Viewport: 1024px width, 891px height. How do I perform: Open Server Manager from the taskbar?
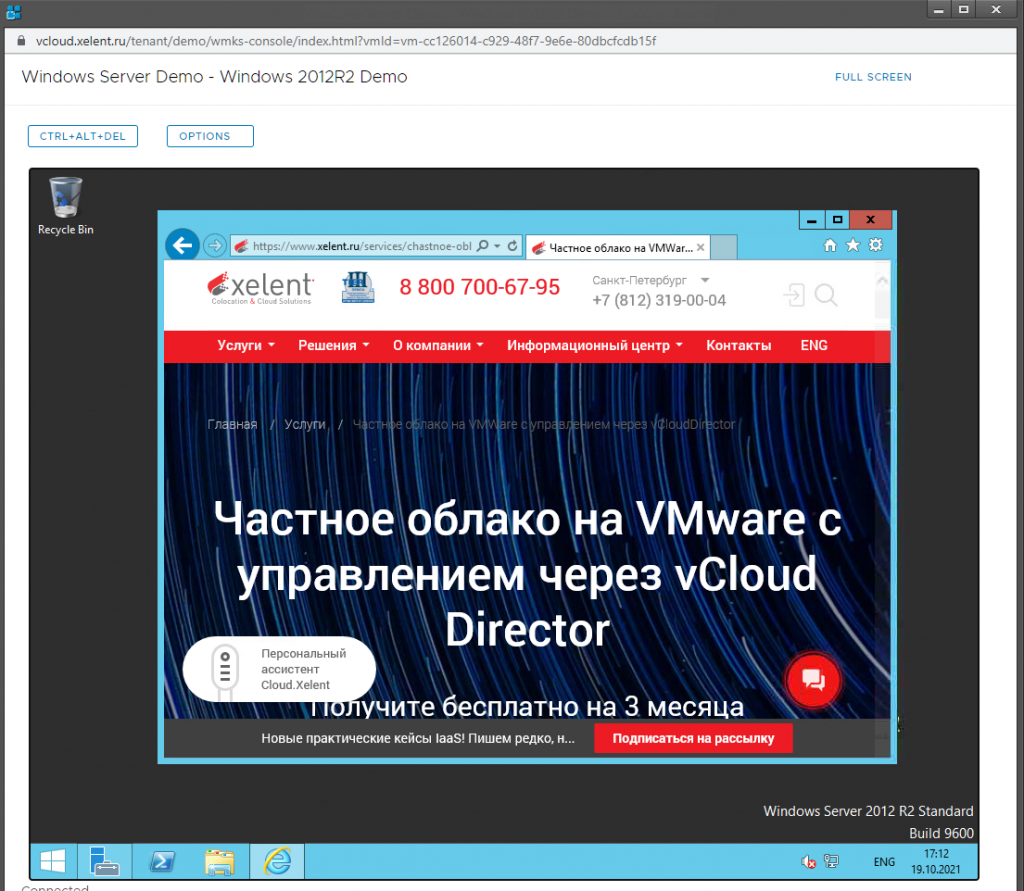[x=104, y=861]
